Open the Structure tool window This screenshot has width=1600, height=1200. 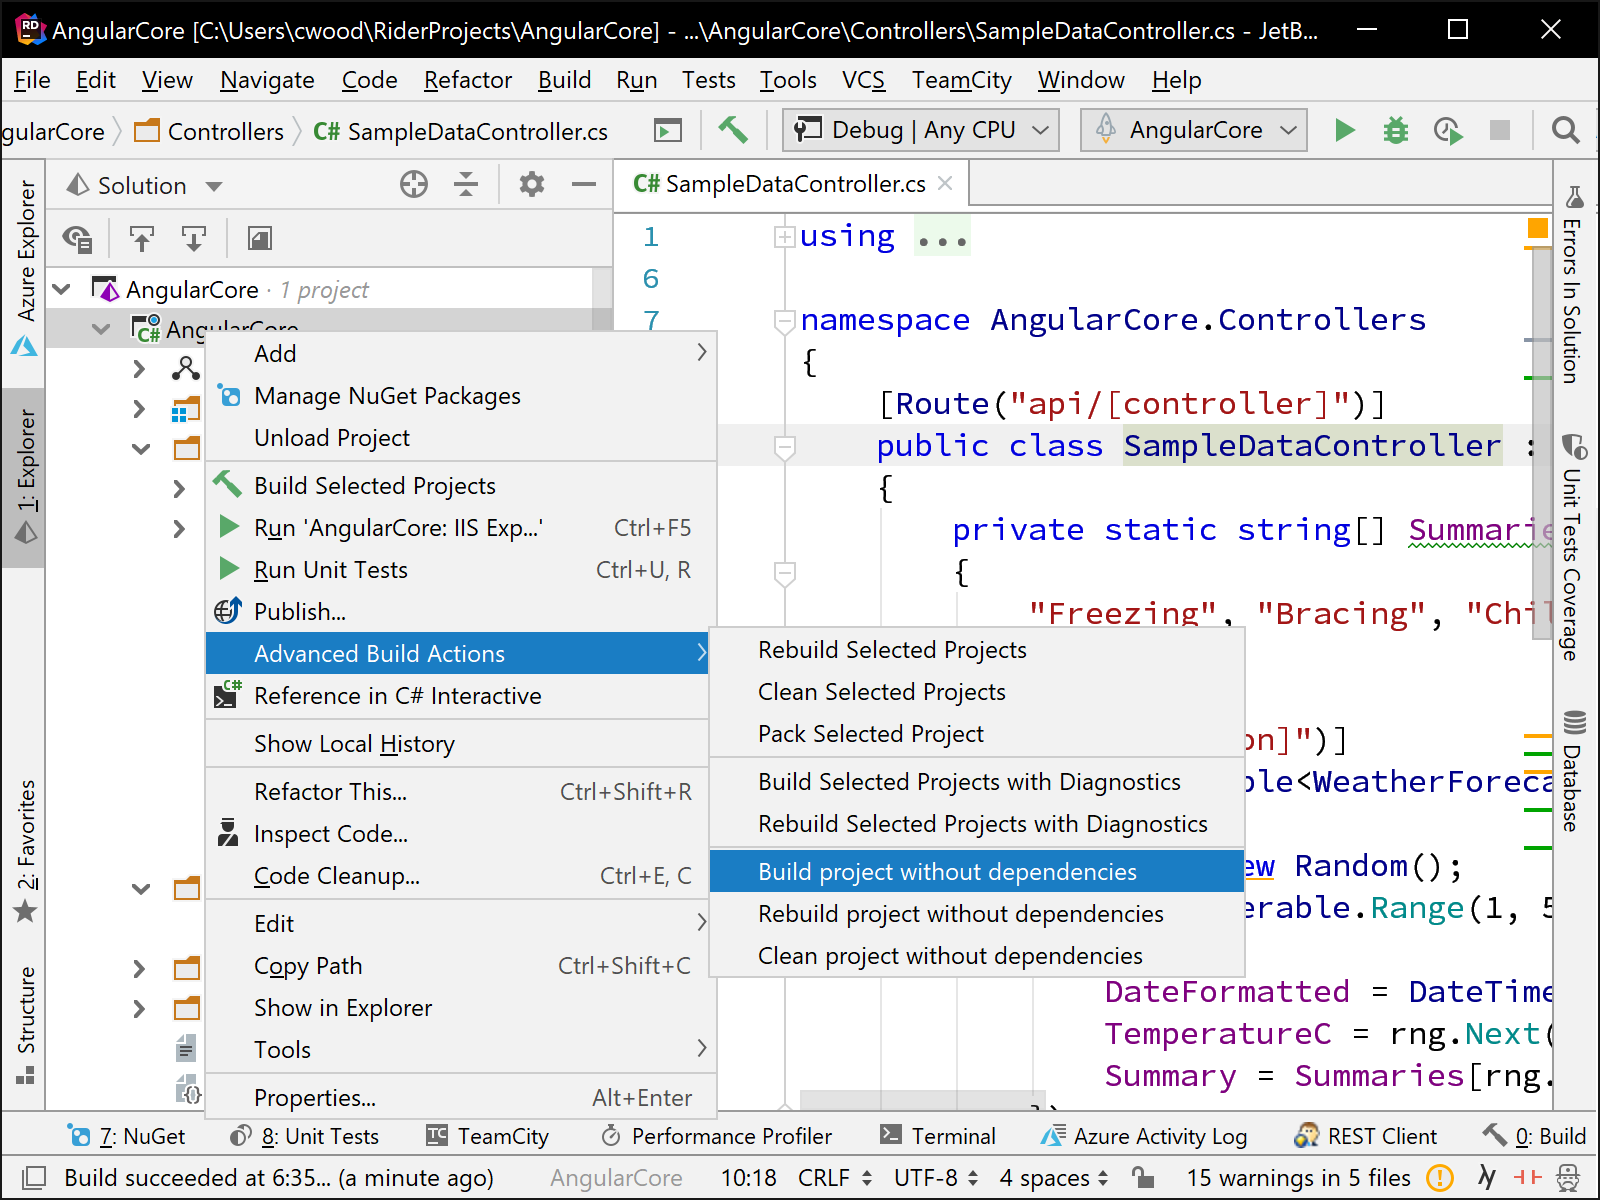point(26,1024)
